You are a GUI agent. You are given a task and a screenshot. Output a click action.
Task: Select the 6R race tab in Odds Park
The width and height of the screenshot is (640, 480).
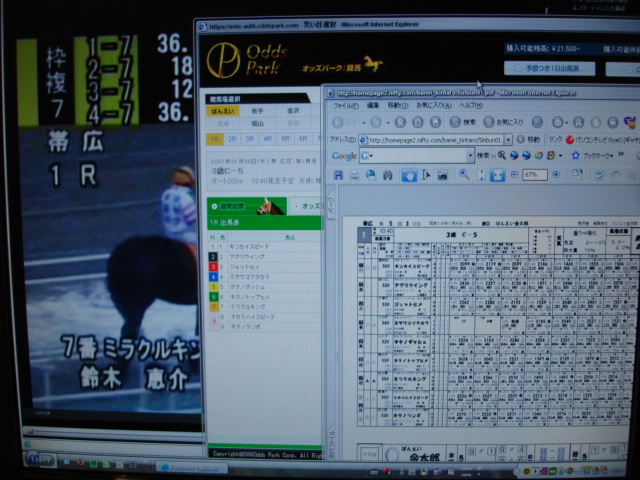(x=303, y=139)
